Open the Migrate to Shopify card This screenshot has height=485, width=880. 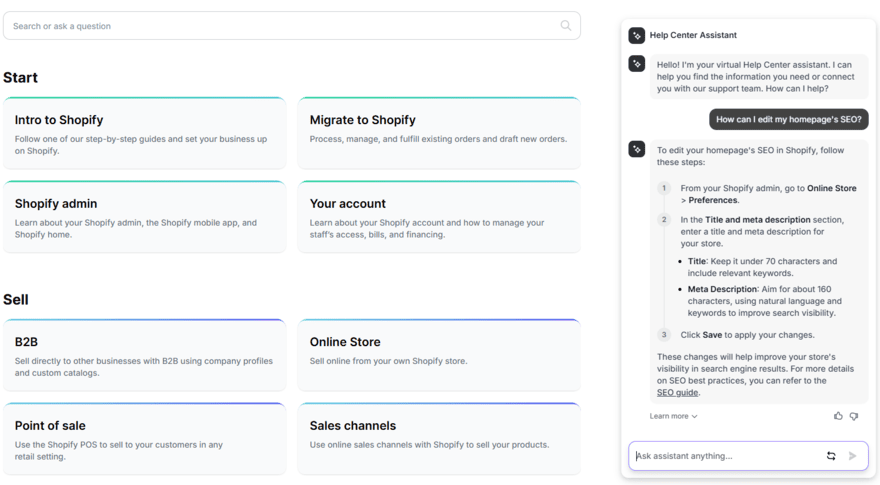(439, 132)
